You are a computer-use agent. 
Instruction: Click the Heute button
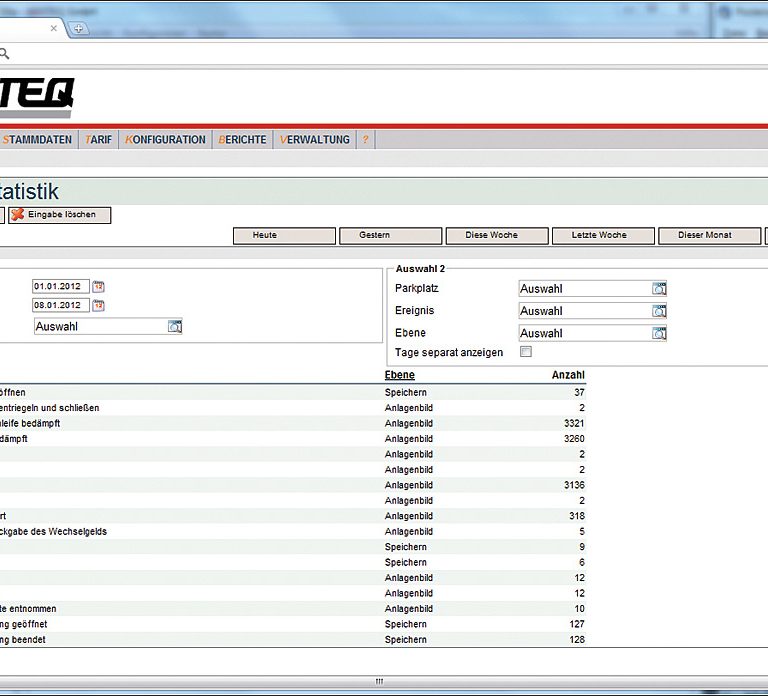(x=284, y=235)
